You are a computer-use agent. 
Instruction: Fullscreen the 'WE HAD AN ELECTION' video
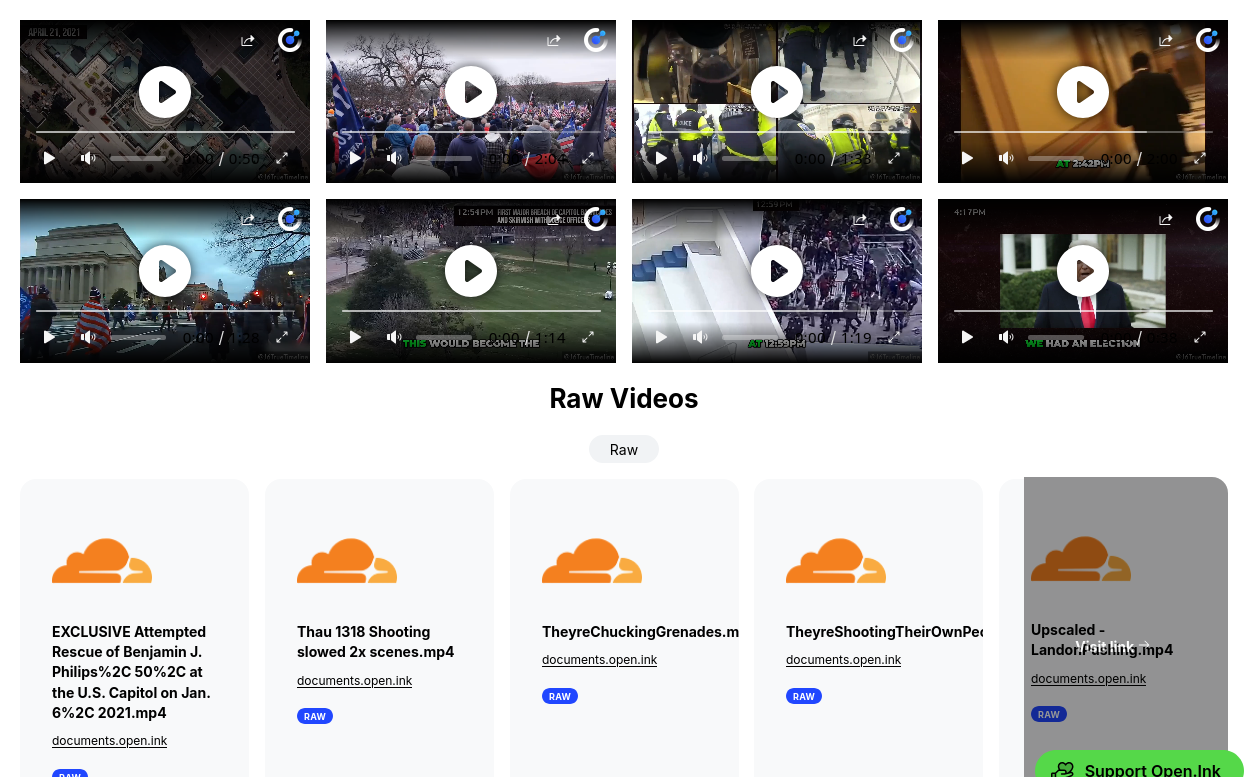(1200, 337)
